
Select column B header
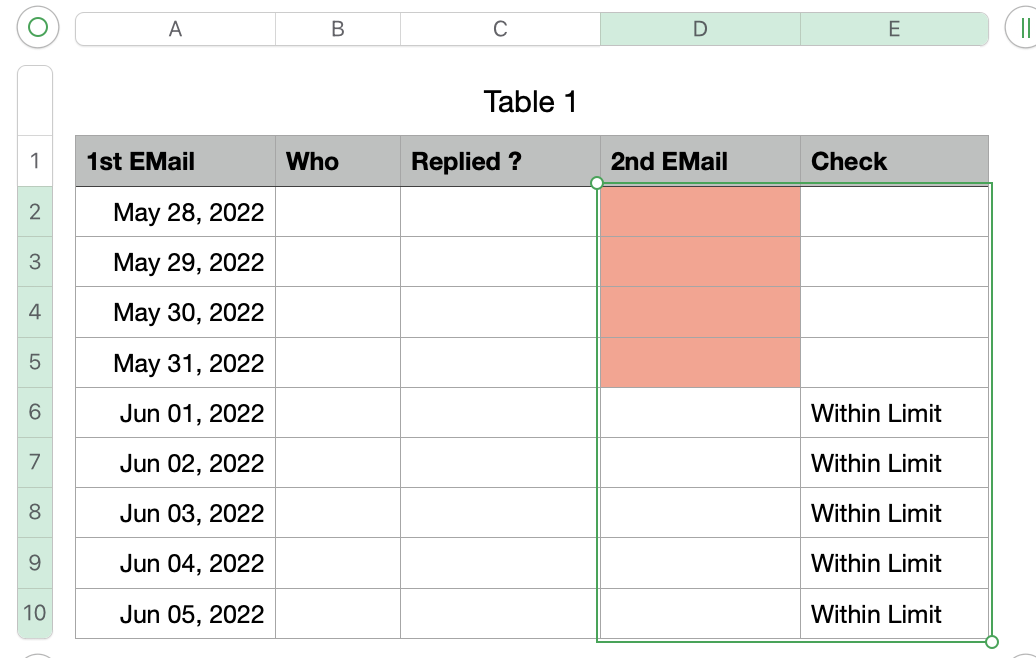click(x=338, y=29)
